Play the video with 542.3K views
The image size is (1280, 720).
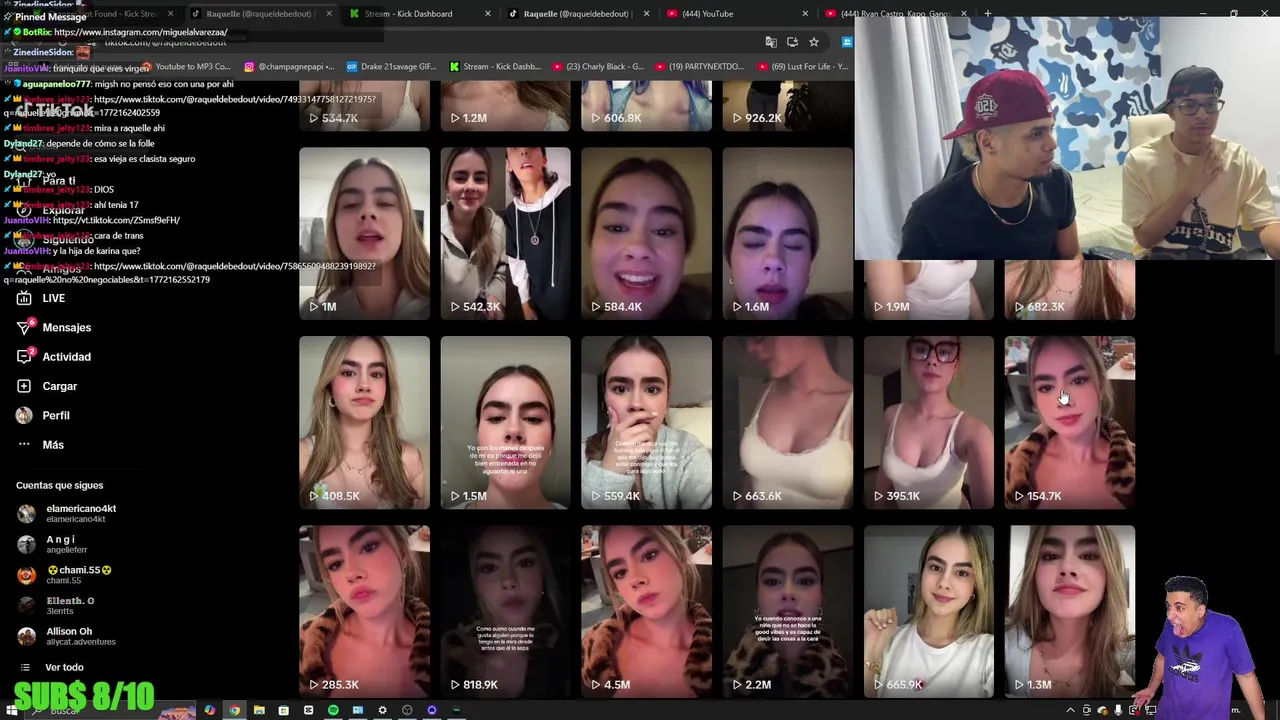point(505,234)
